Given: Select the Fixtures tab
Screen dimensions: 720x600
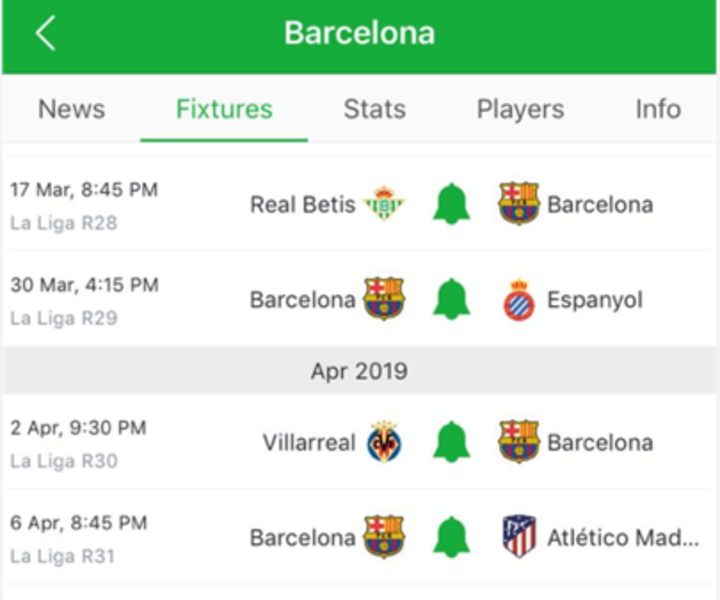Looking at the screenshot, I should [x=224, y=109].
